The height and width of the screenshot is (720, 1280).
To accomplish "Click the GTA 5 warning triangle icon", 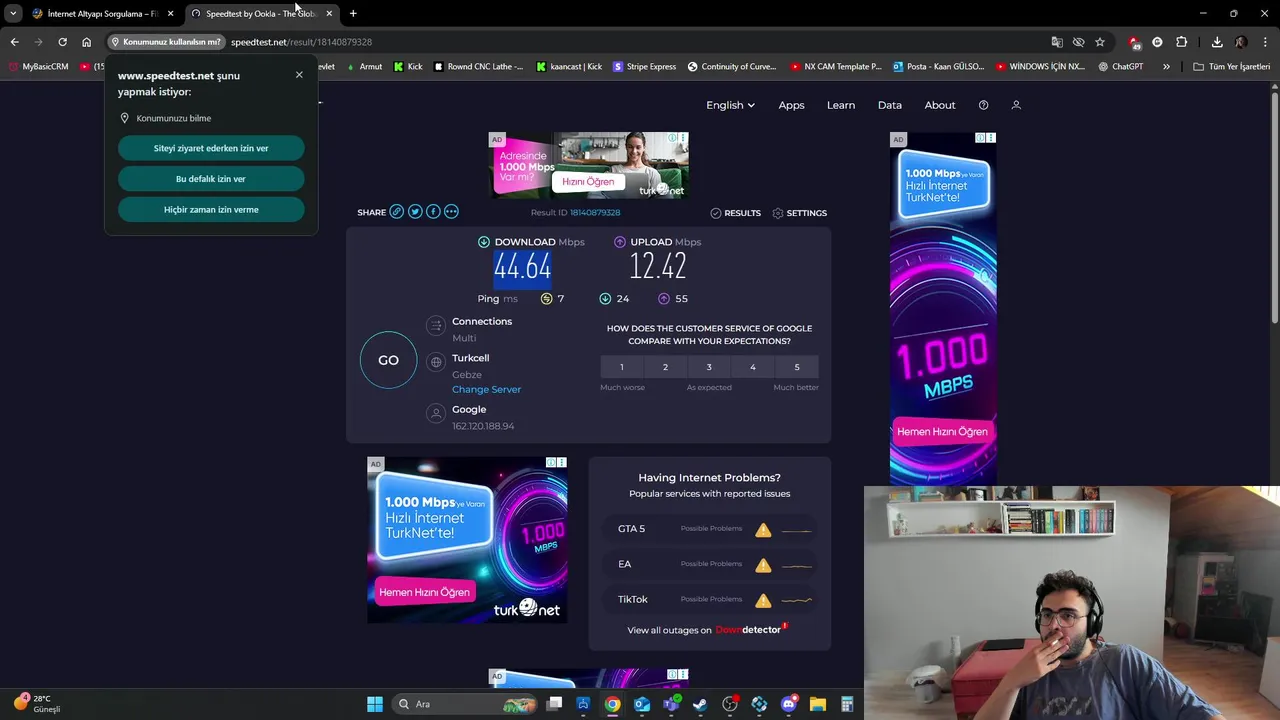I will (763, 529).
